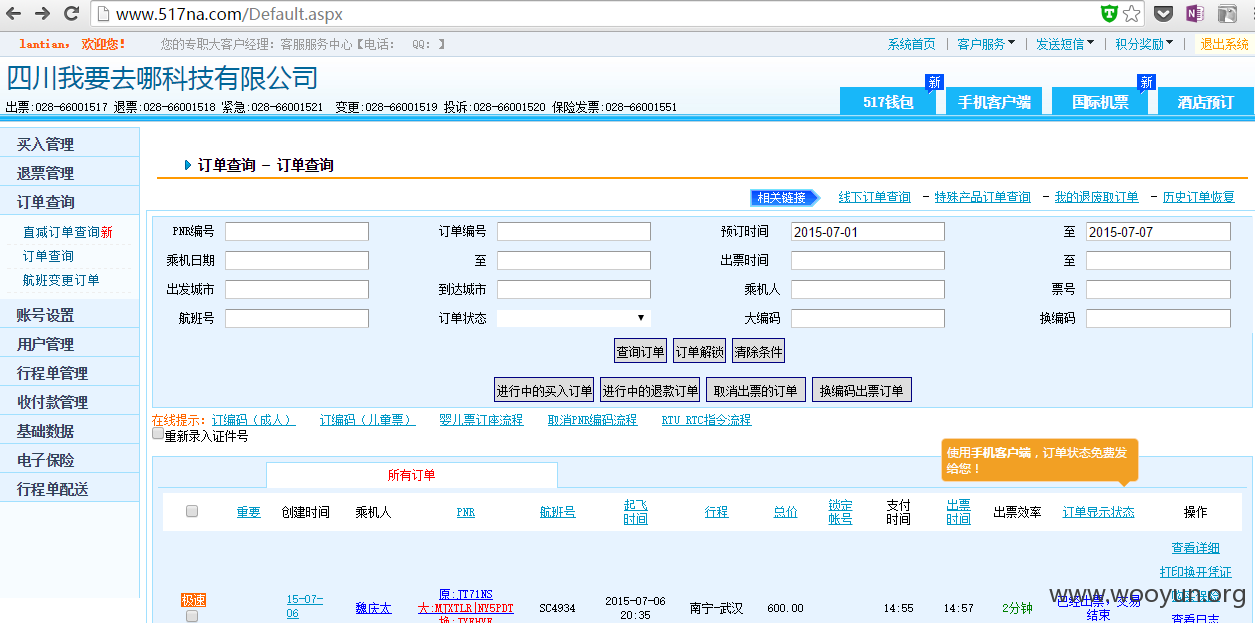Tick the 重新录入证件号 checkbox
This screenshot has width=1255, height=623.
click(x=158, y=434)
